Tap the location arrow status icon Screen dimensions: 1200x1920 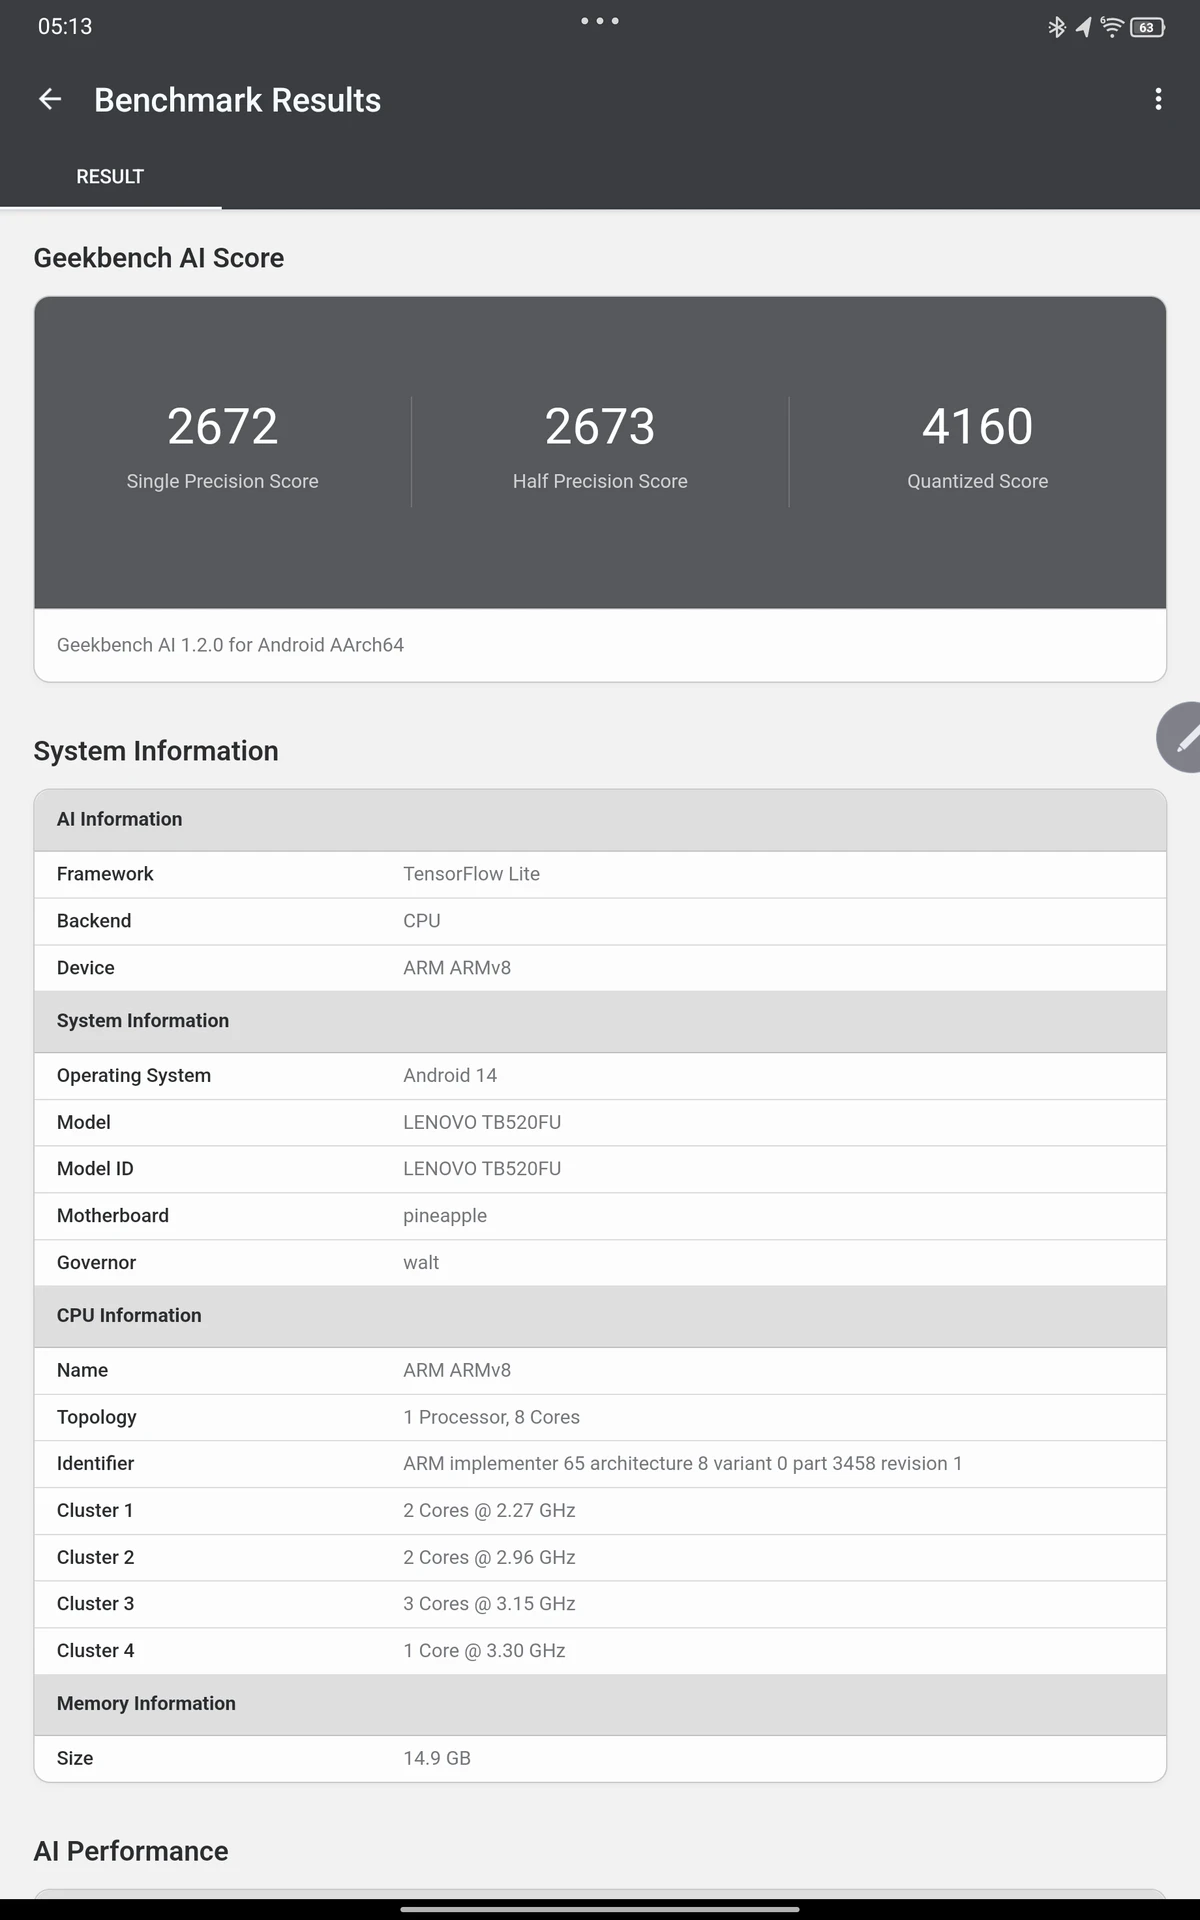pyautogui.click(x=1083, y=27)
